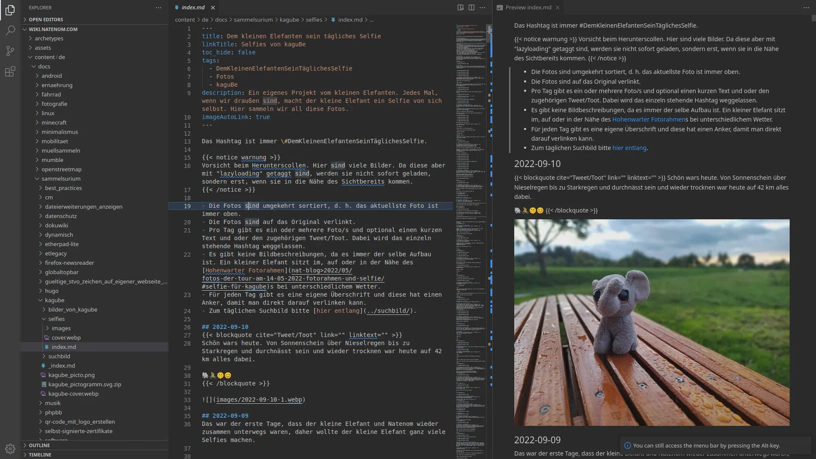Expand the qr-code_mit_logo_erstellen folder
The image size is (816, 459).
pos(80,422)
